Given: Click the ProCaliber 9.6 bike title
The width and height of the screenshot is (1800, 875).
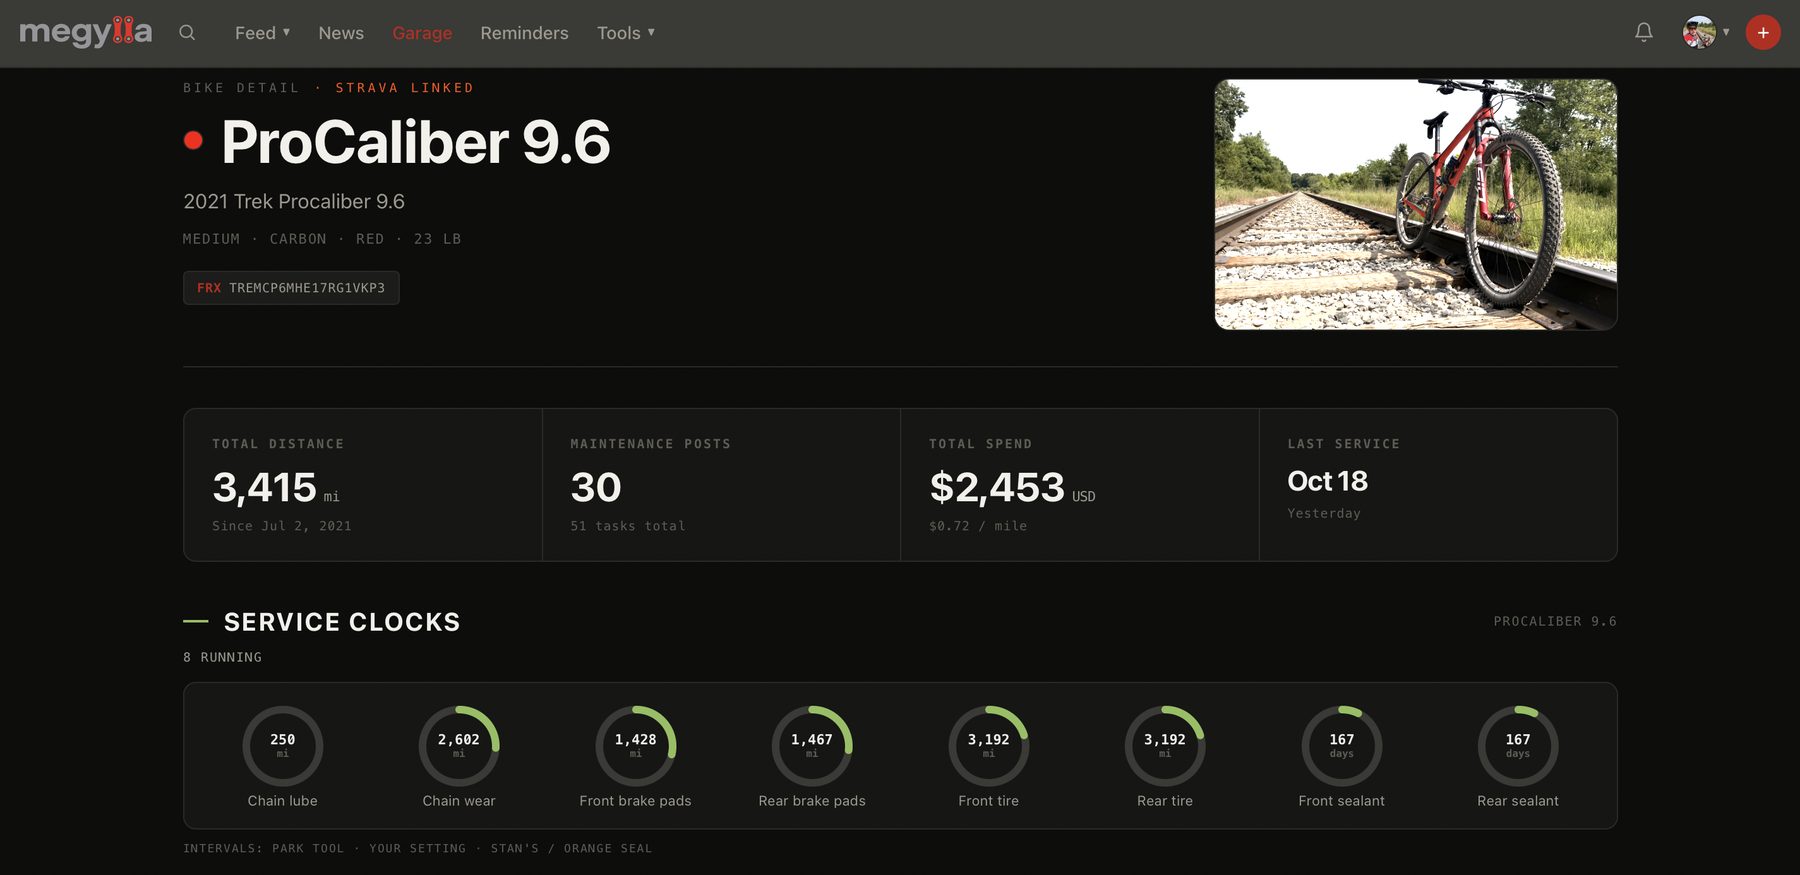Looking at the screenshot, I should 416,142.
